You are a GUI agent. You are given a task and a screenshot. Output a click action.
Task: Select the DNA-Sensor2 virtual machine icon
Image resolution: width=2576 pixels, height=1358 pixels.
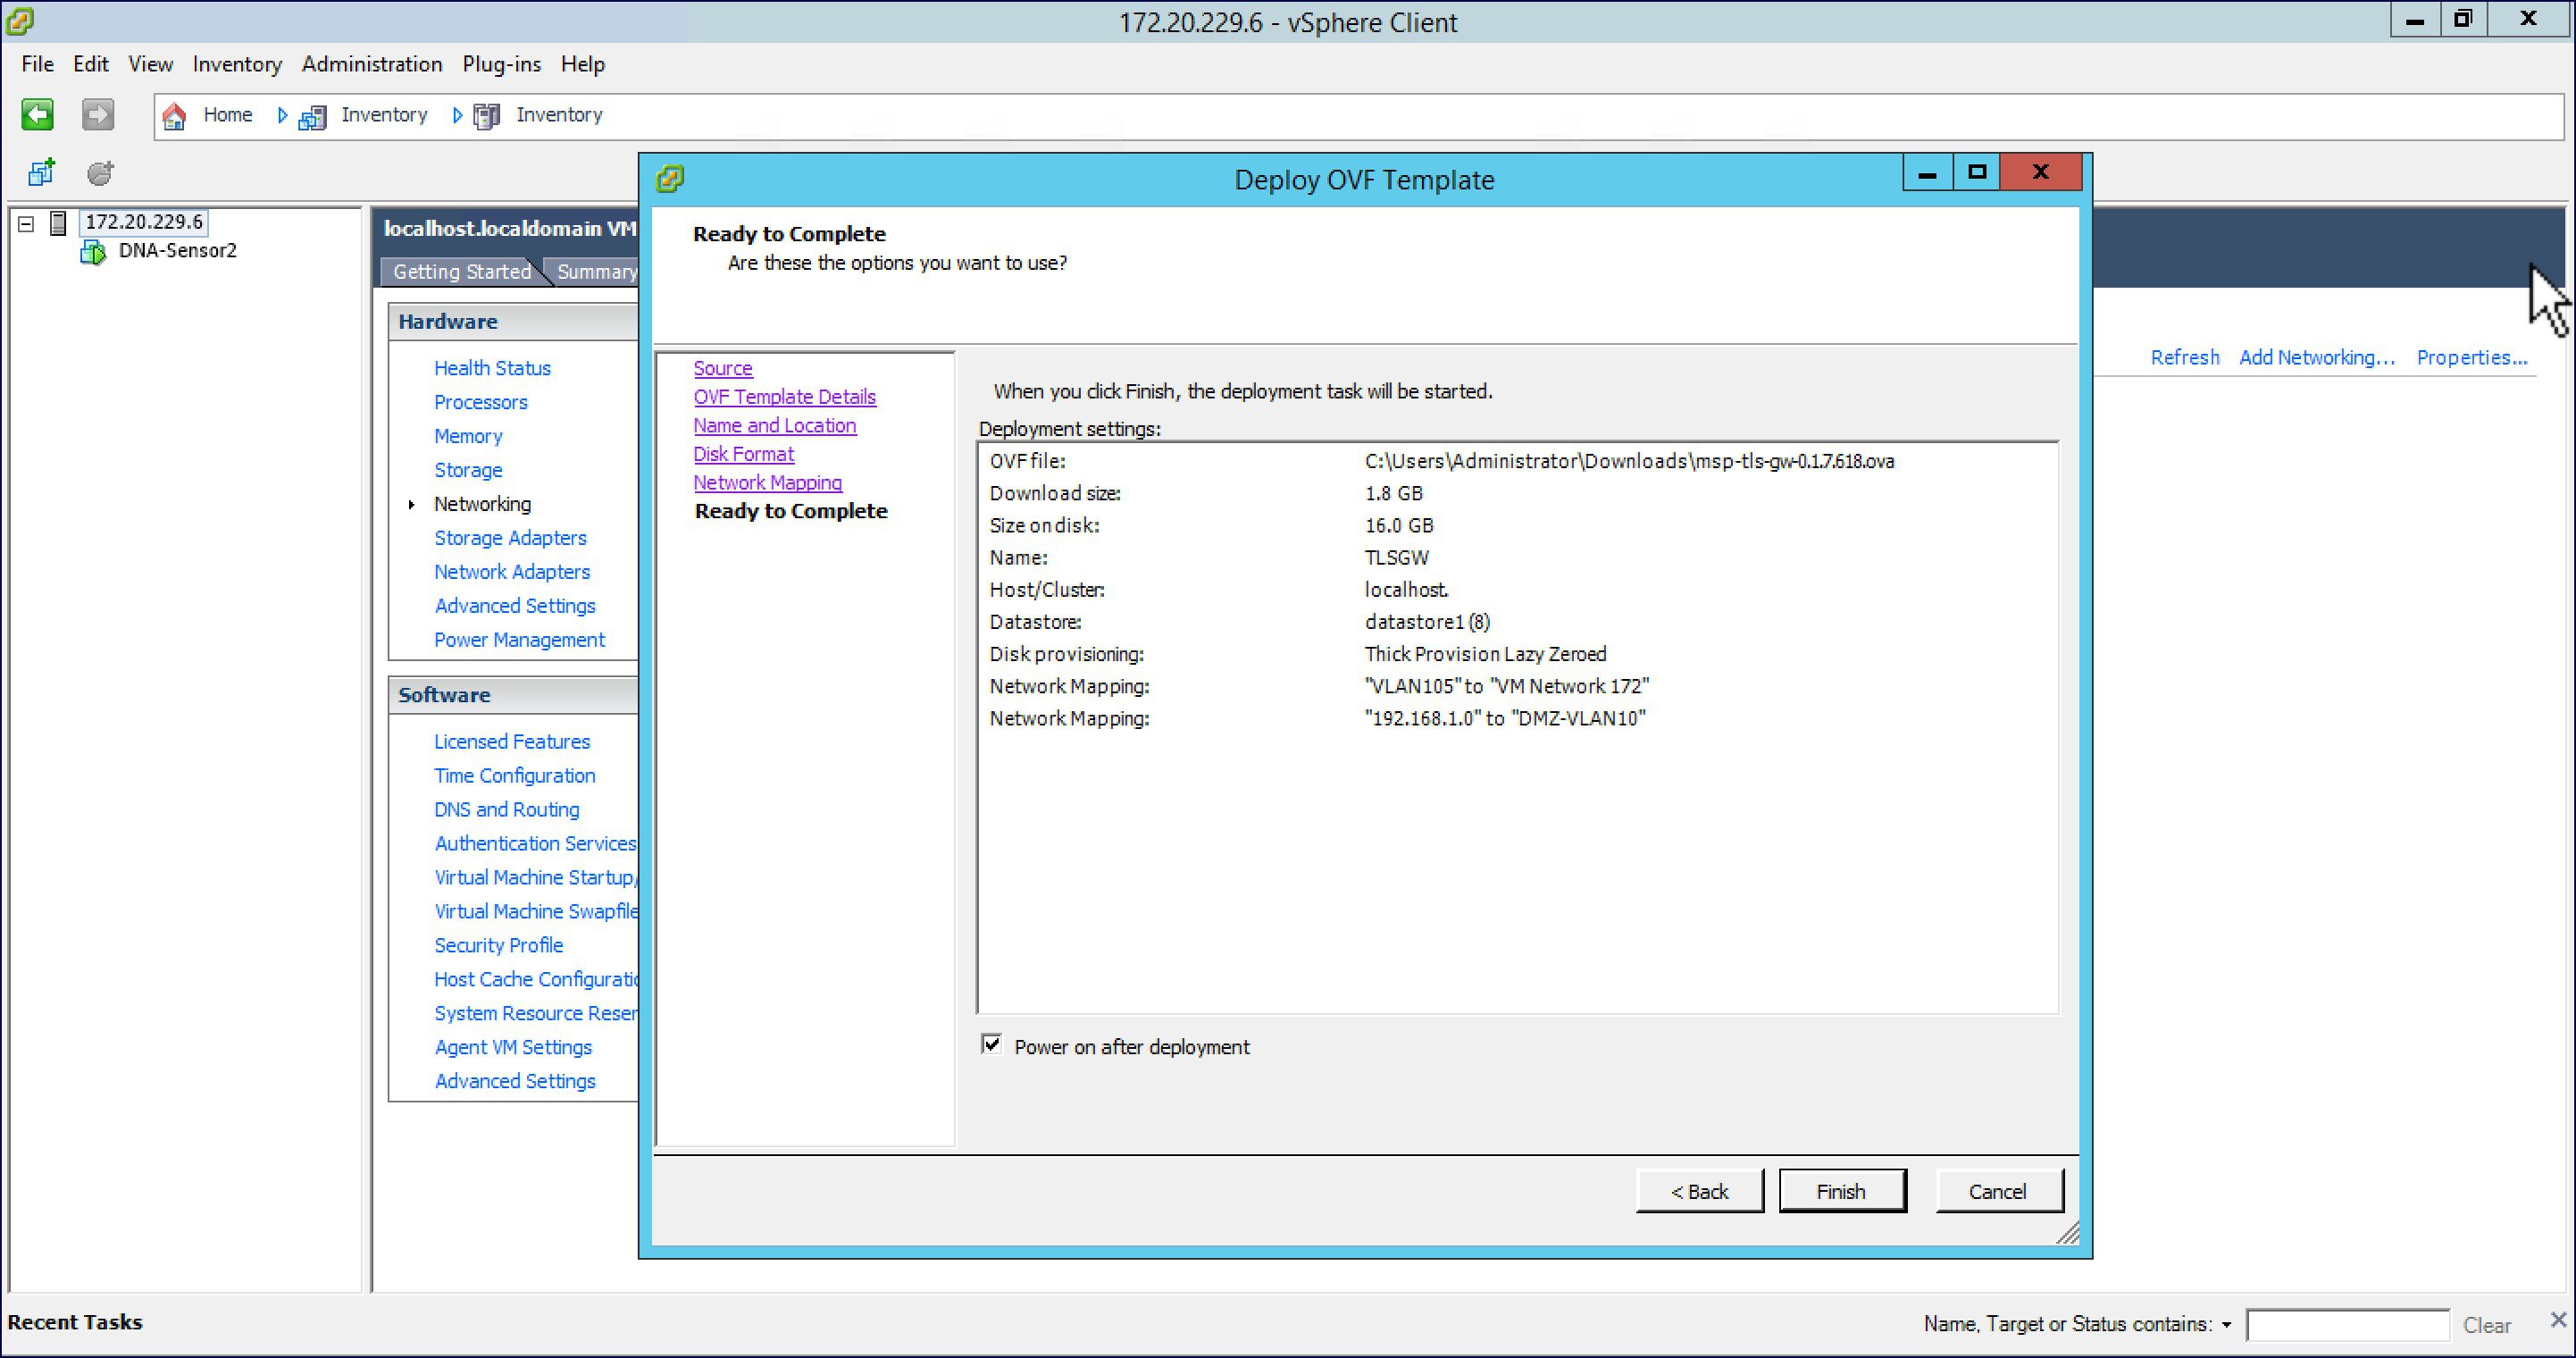(x=93, y=252)
